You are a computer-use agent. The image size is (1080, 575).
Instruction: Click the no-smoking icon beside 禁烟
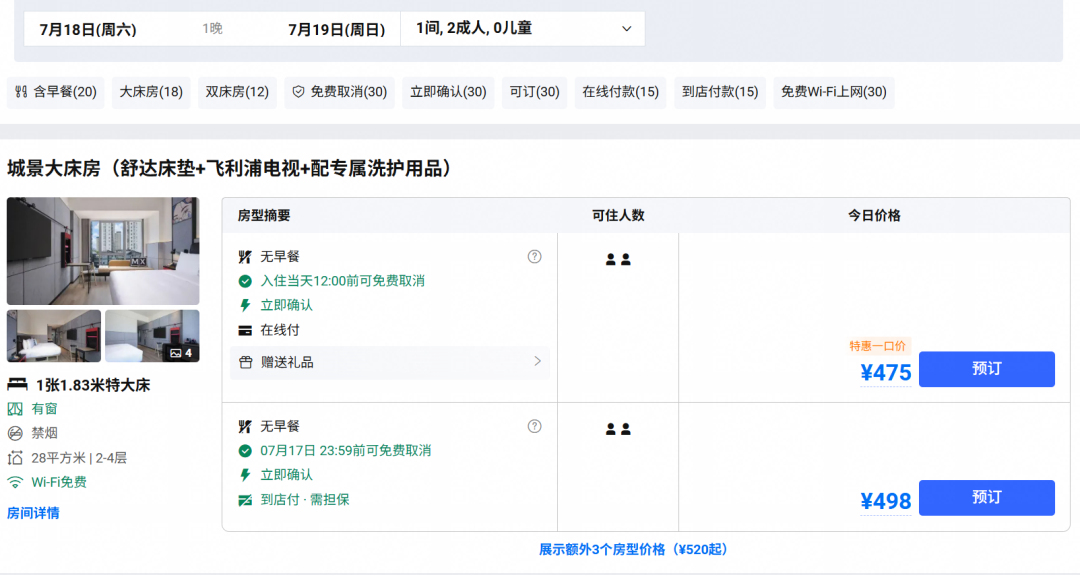[15, 433]
